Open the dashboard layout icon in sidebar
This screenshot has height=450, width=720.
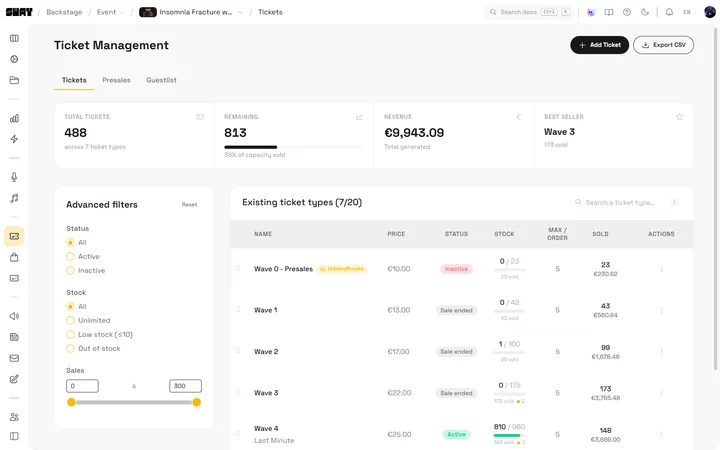[14, 38]
